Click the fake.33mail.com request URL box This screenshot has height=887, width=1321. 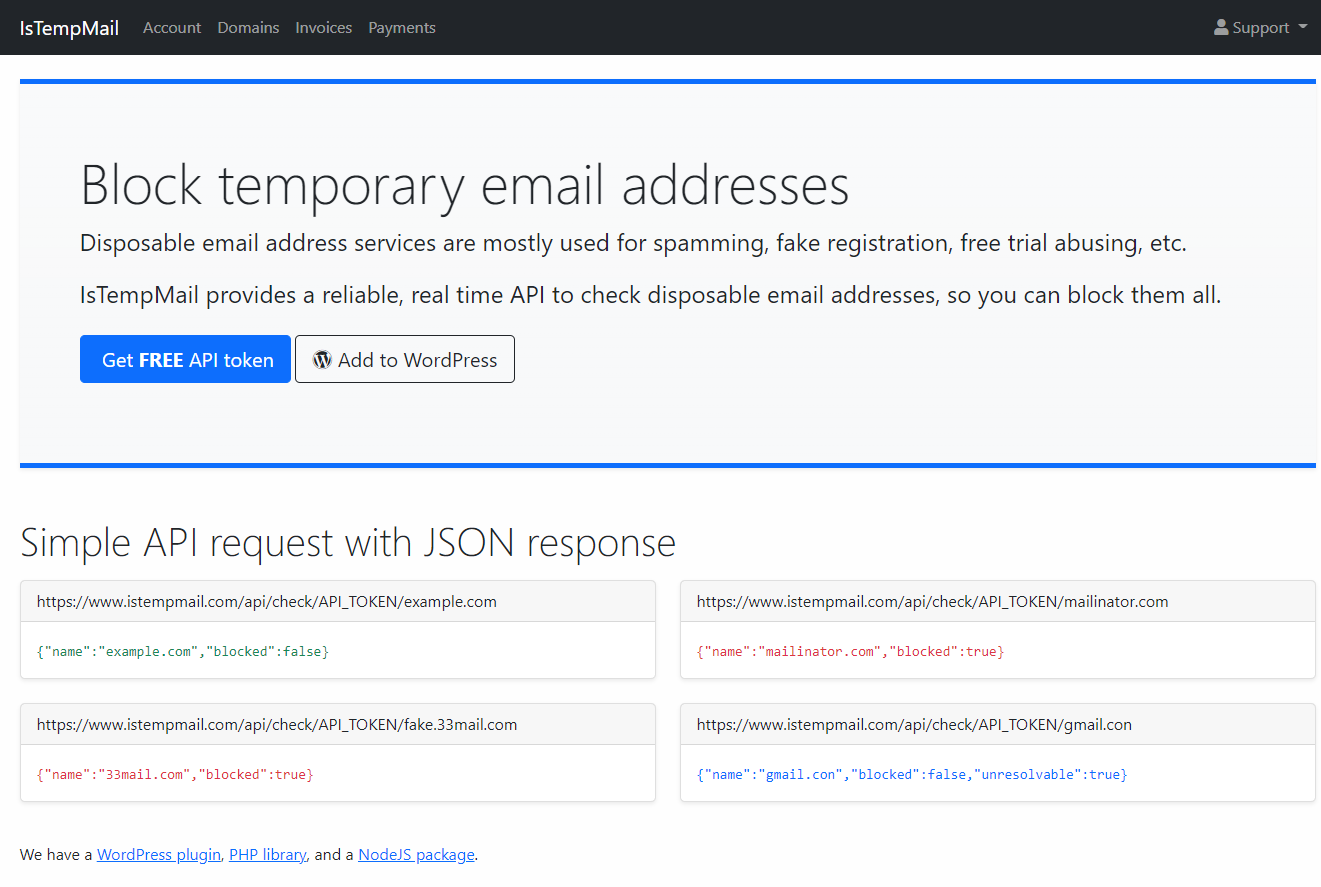coord(276,724)
